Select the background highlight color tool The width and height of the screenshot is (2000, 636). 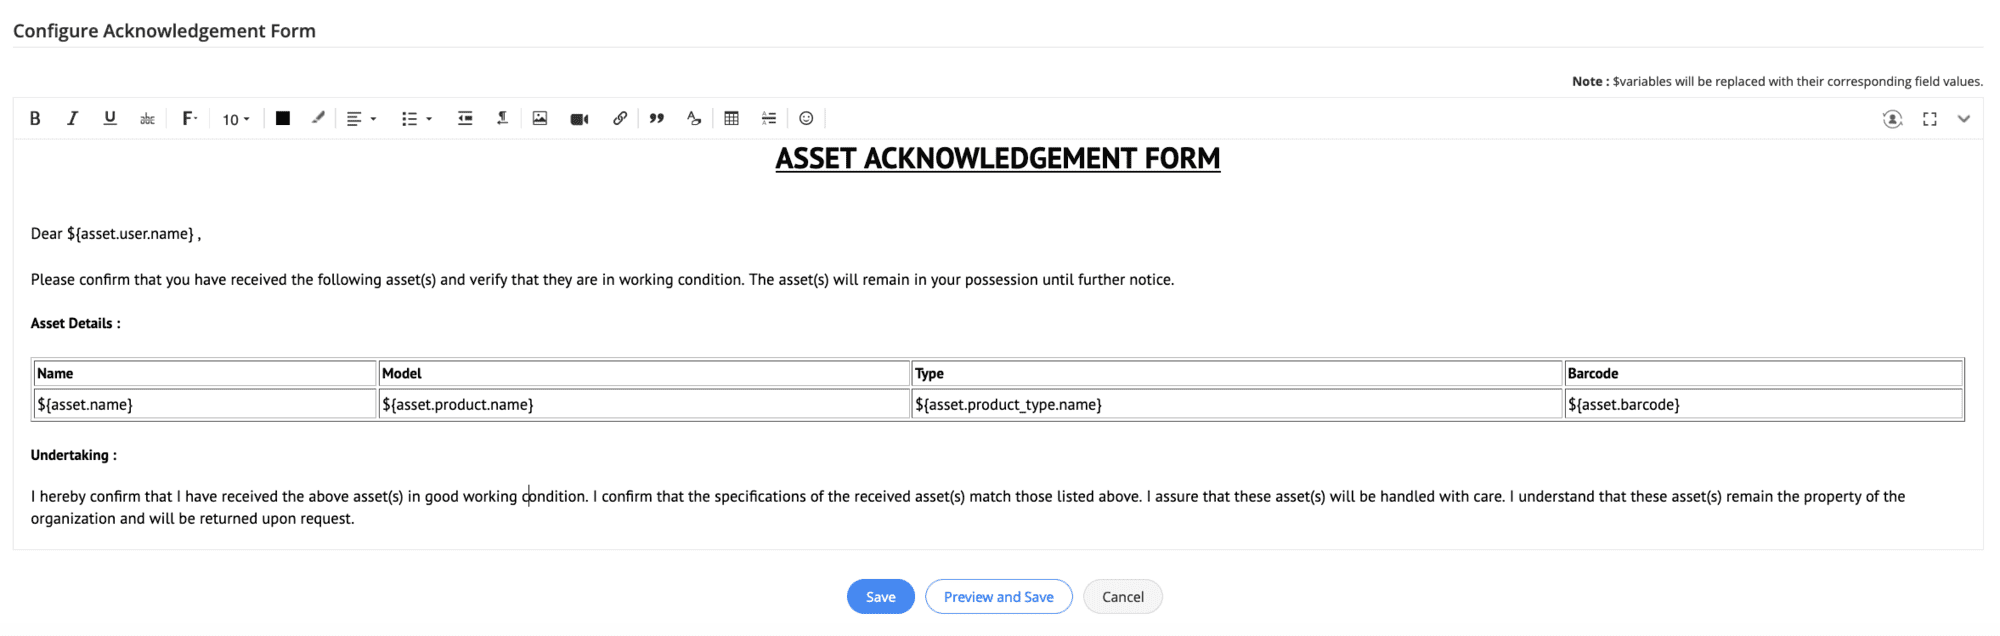click(x=318, y=118)
